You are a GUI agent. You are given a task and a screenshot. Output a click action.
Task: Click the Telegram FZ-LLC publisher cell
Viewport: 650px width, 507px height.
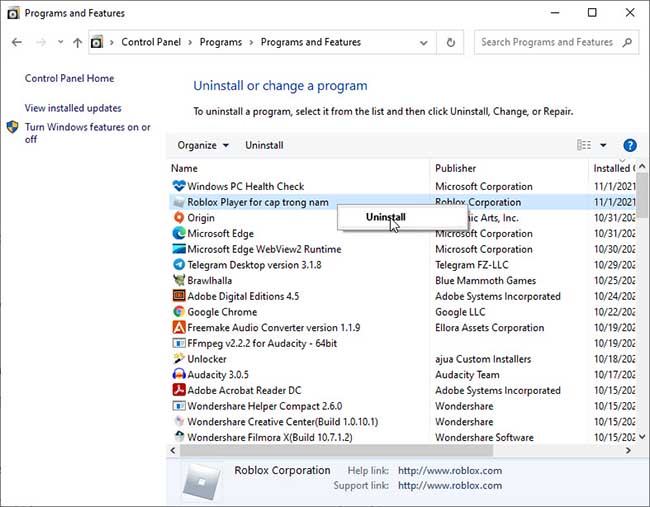472,265
